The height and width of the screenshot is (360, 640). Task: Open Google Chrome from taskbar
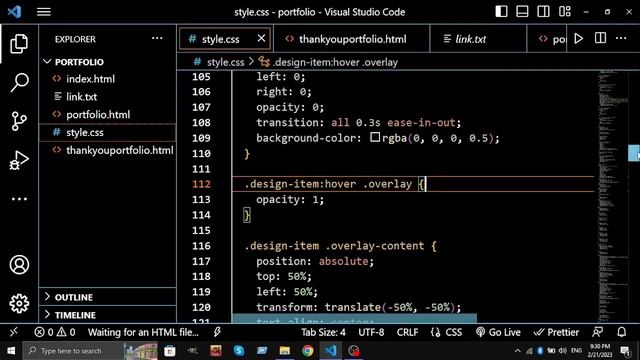[x=308, y=351]
